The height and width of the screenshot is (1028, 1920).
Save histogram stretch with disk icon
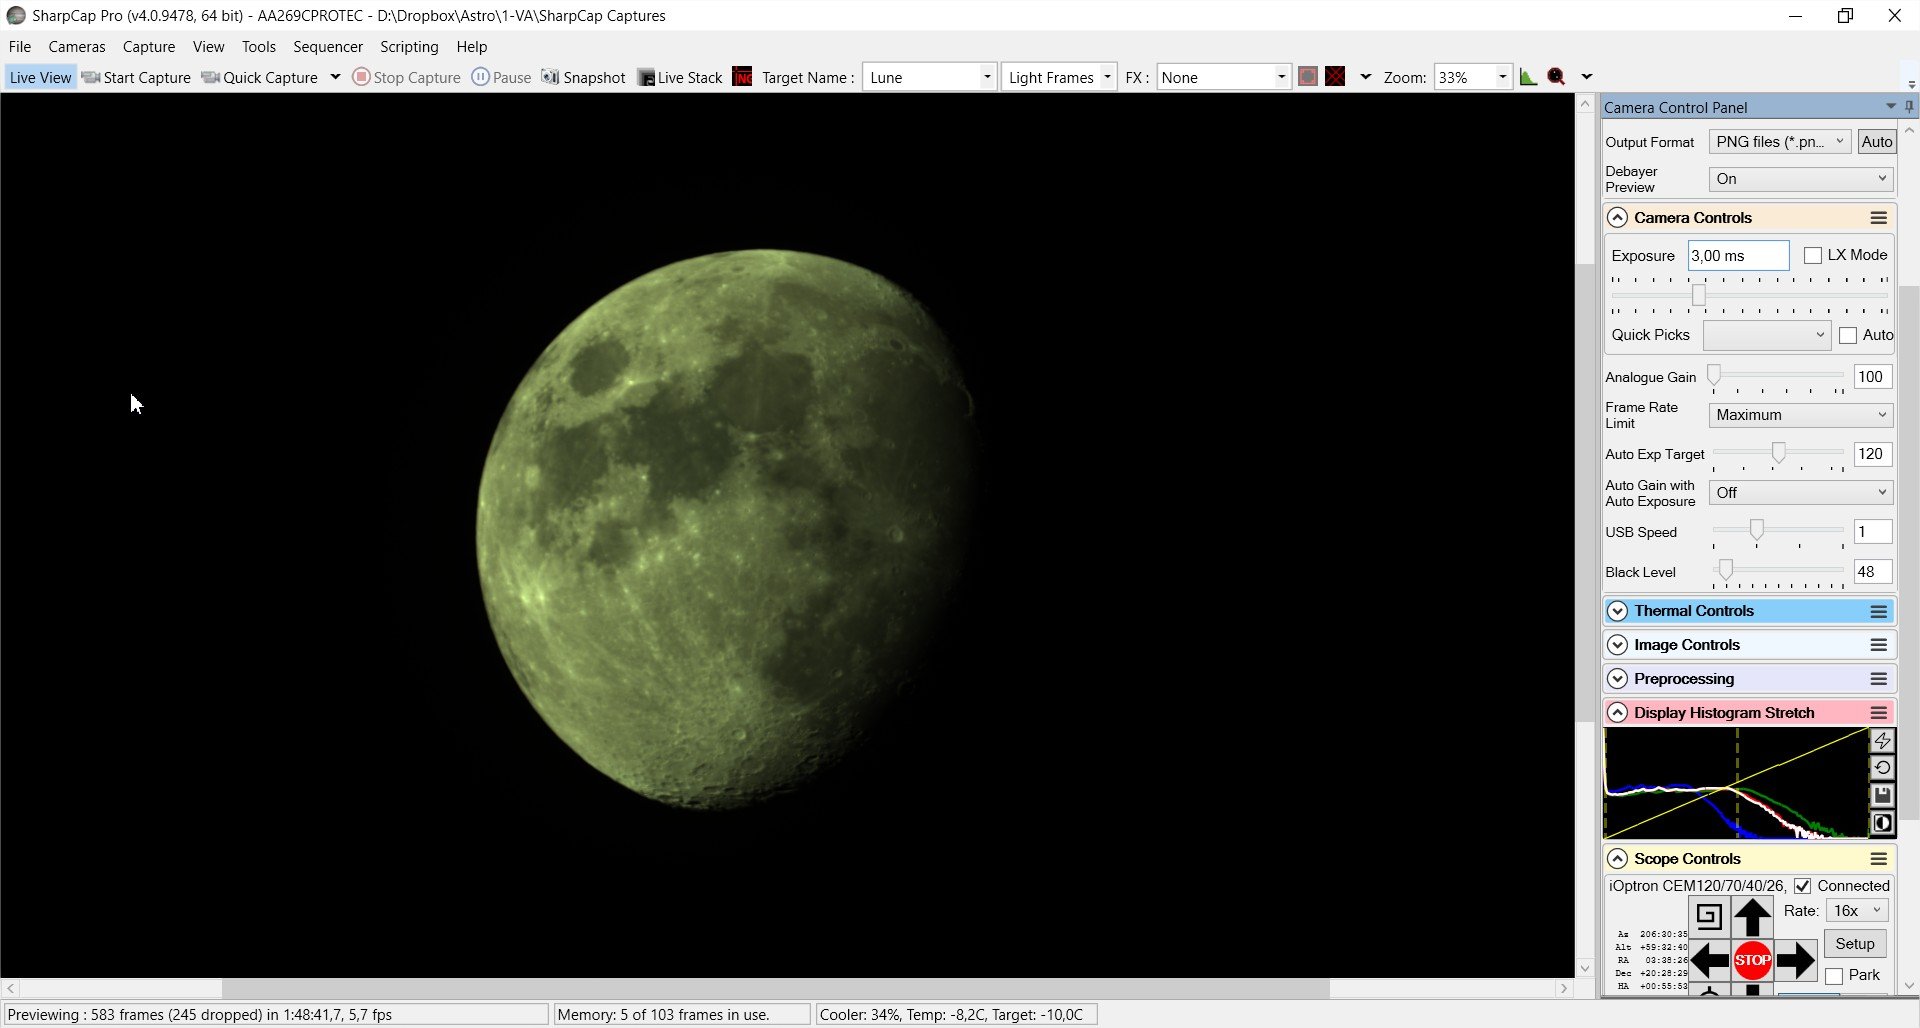point(1882,796)
